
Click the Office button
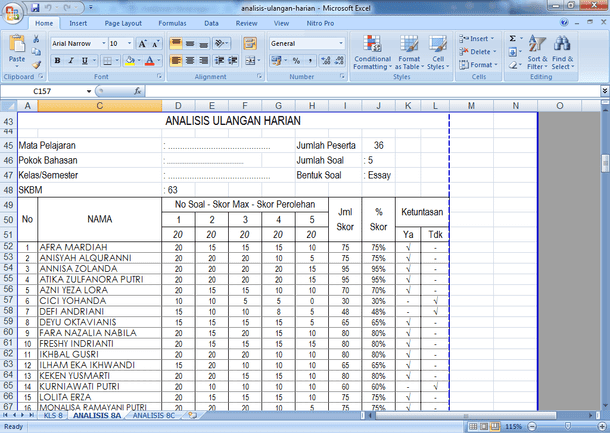click(12, 14)
